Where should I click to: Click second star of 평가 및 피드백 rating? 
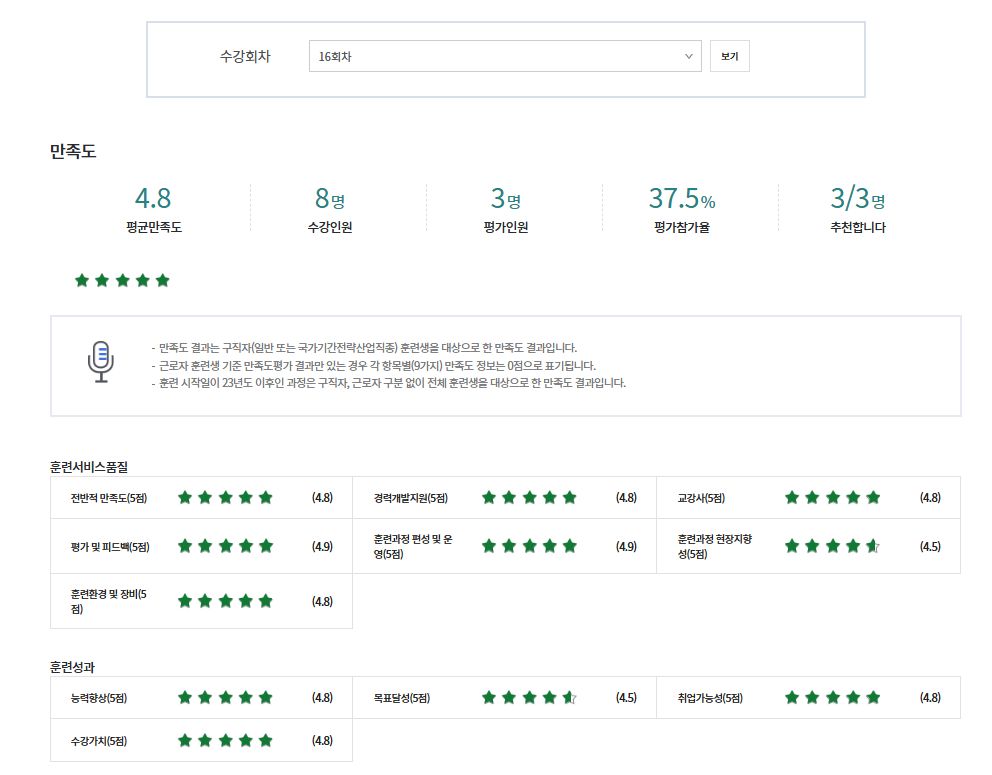click(205, 546)
